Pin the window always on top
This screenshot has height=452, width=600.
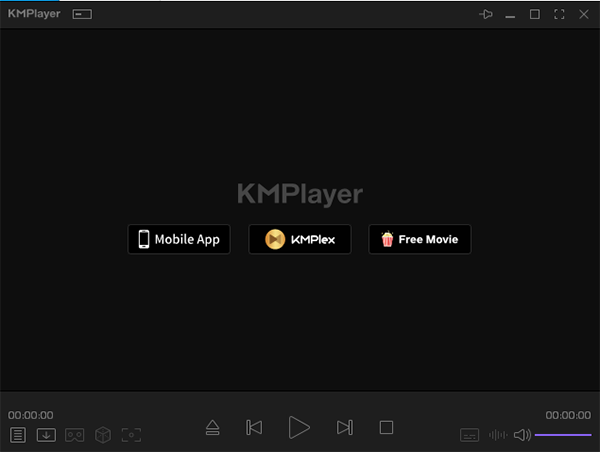click(486, 15)
